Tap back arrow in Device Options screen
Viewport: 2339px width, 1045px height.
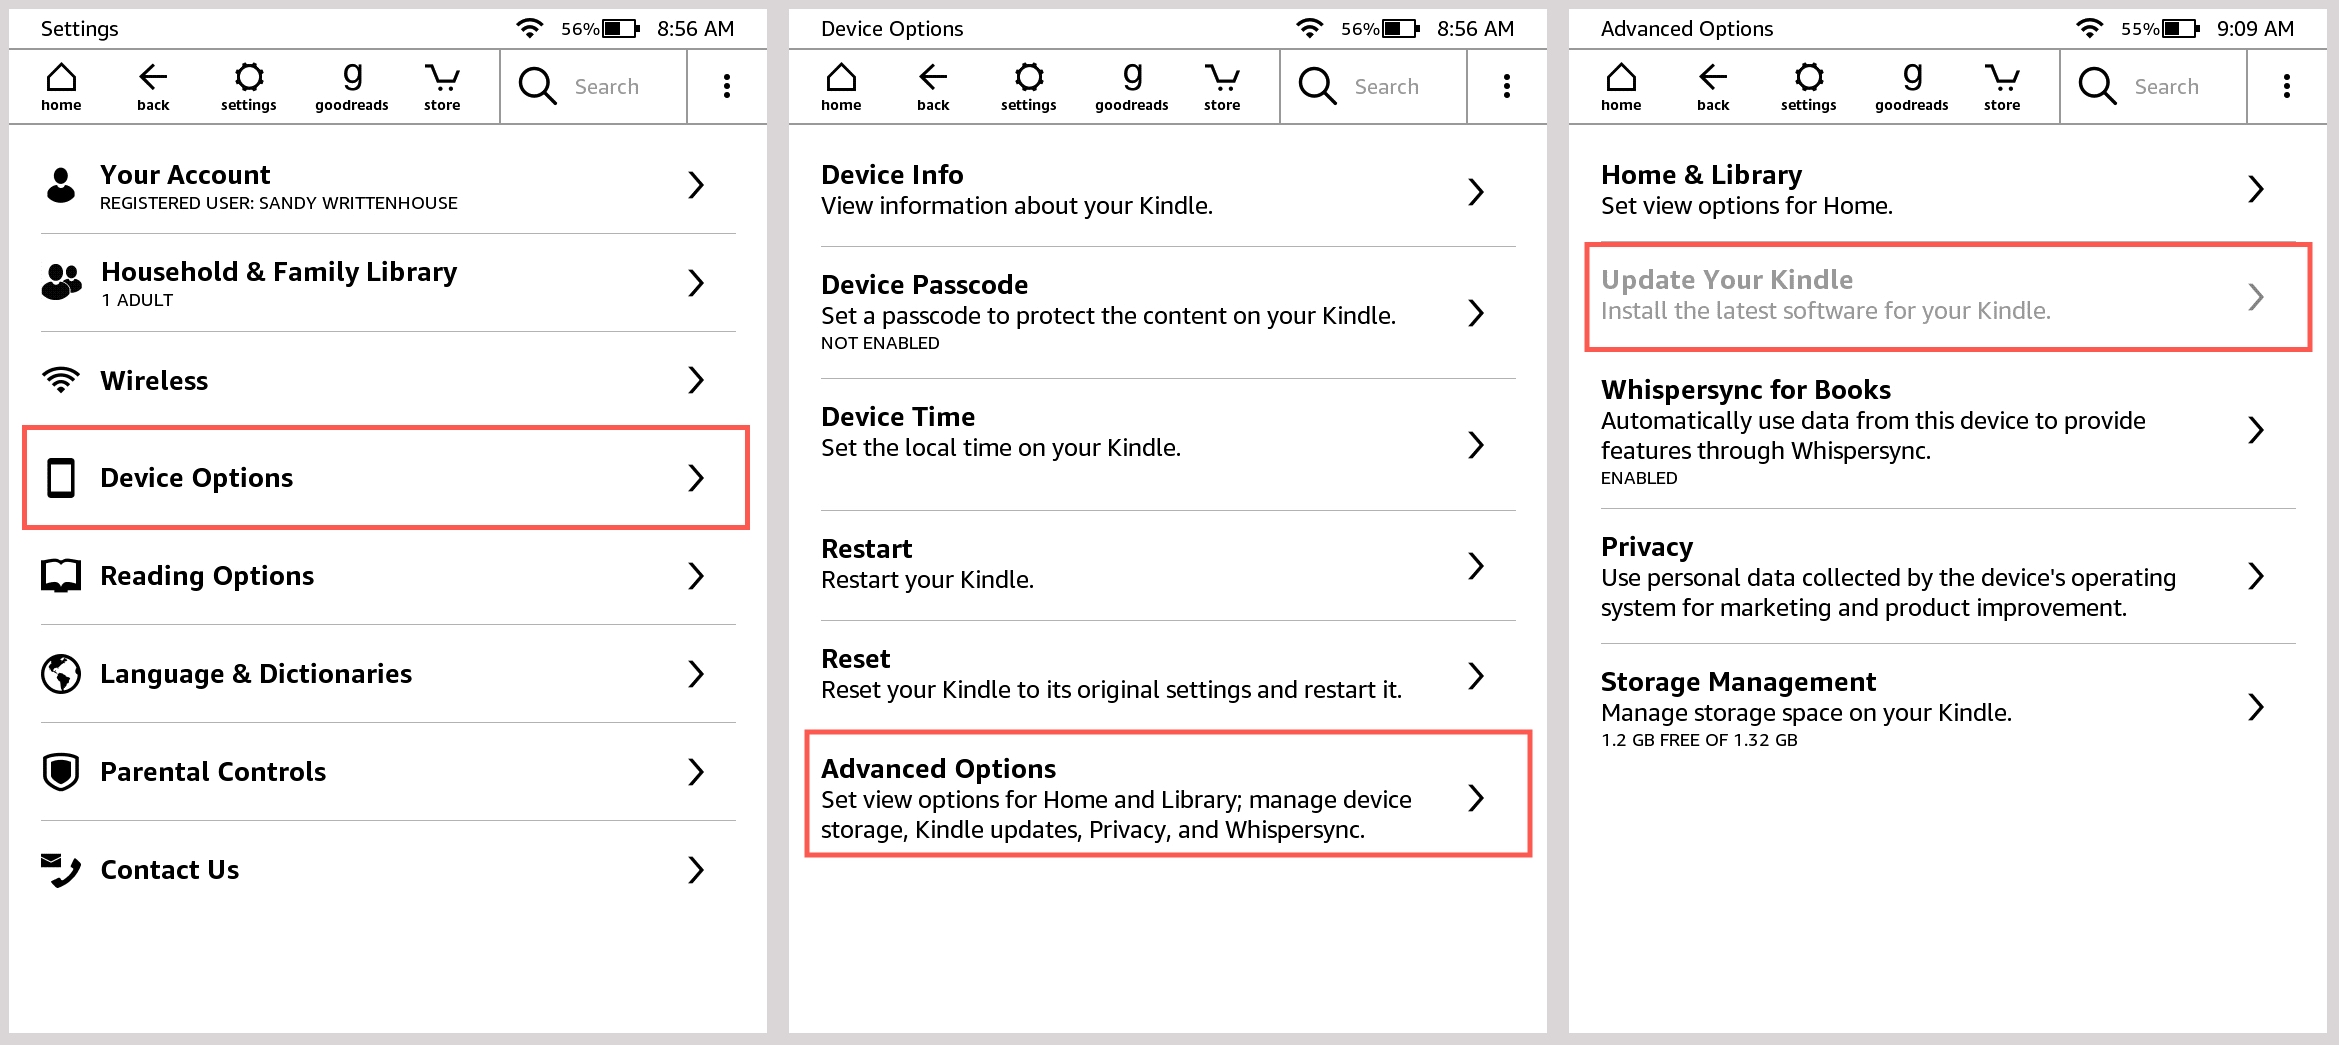click(x=933, y=87)
